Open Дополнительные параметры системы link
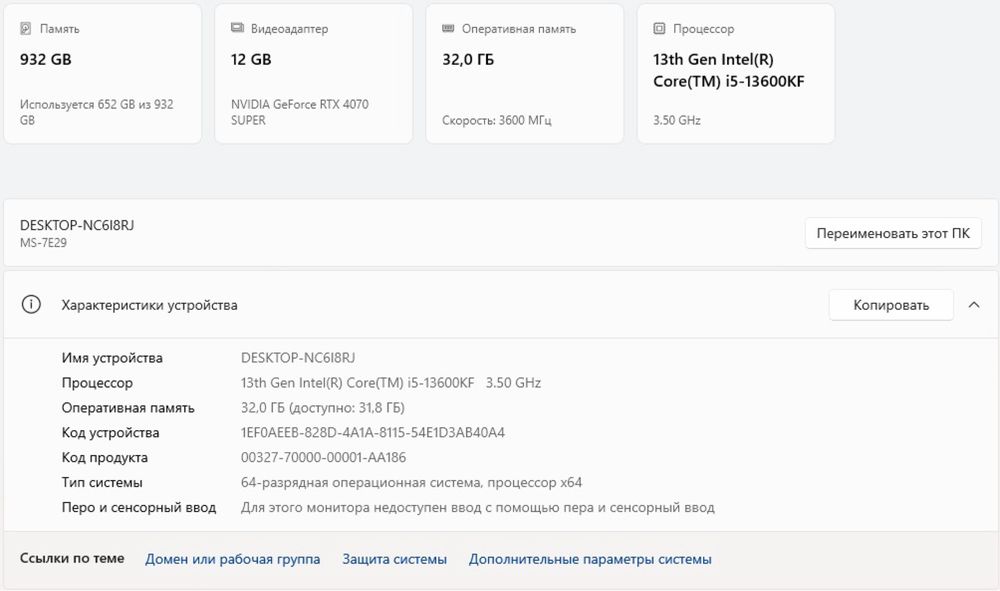This screenshot has width=1000, height=591. [590, 559]
